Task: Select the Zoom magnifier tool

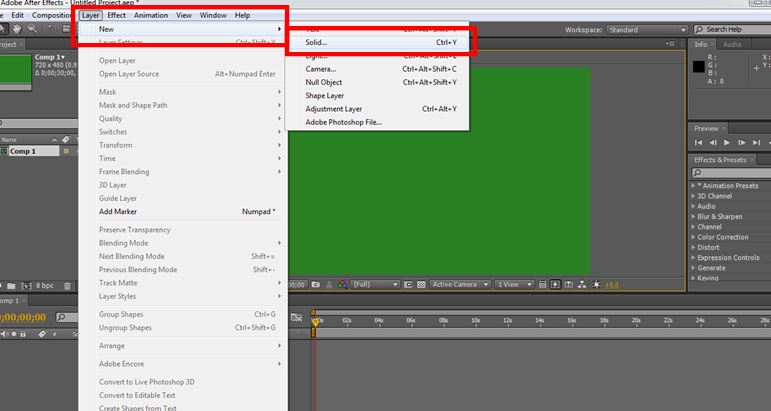Action: coord(32,29)
